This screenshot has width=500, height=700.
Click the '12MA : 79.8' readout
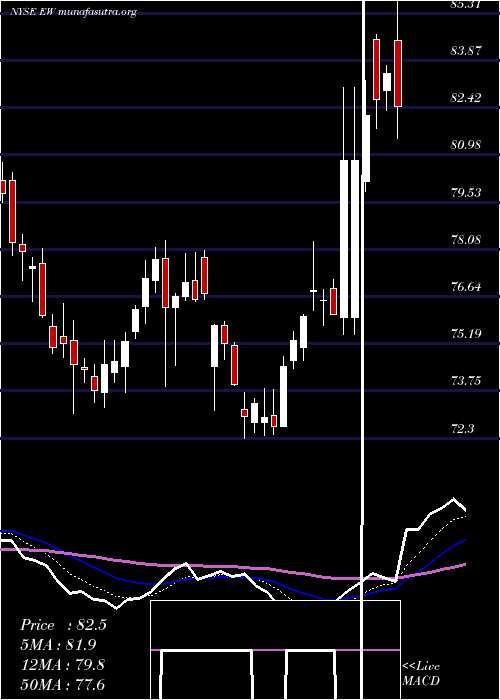(x=63, y=664)
